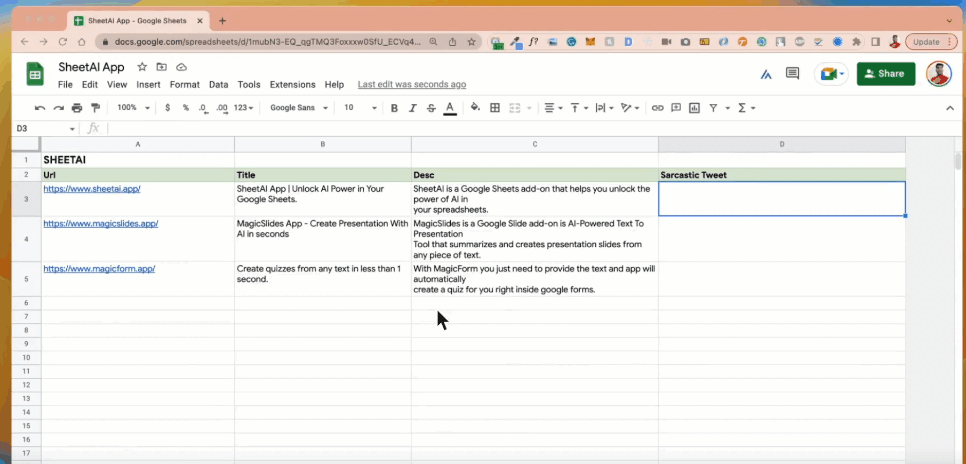This screenshot has width=966, height=464.
Task: View cloud document status
Action: 181,67
